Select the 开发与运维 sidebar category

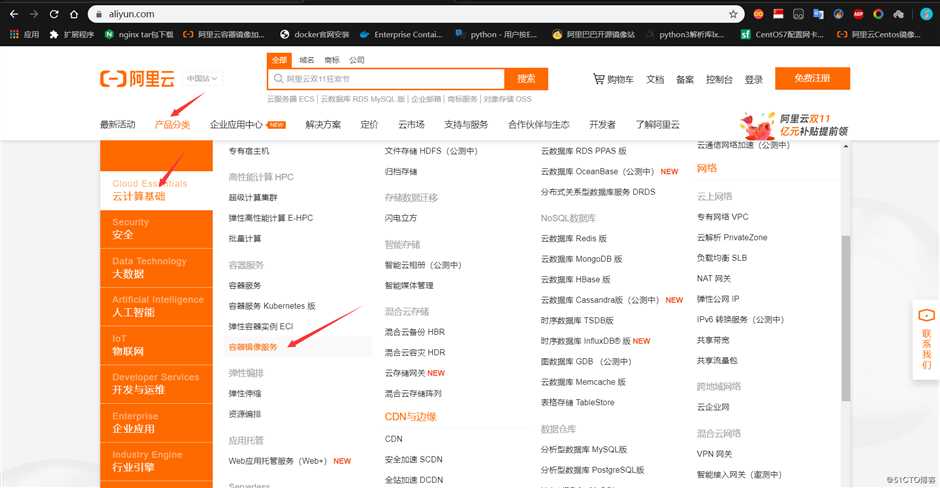tap(156, 384)
